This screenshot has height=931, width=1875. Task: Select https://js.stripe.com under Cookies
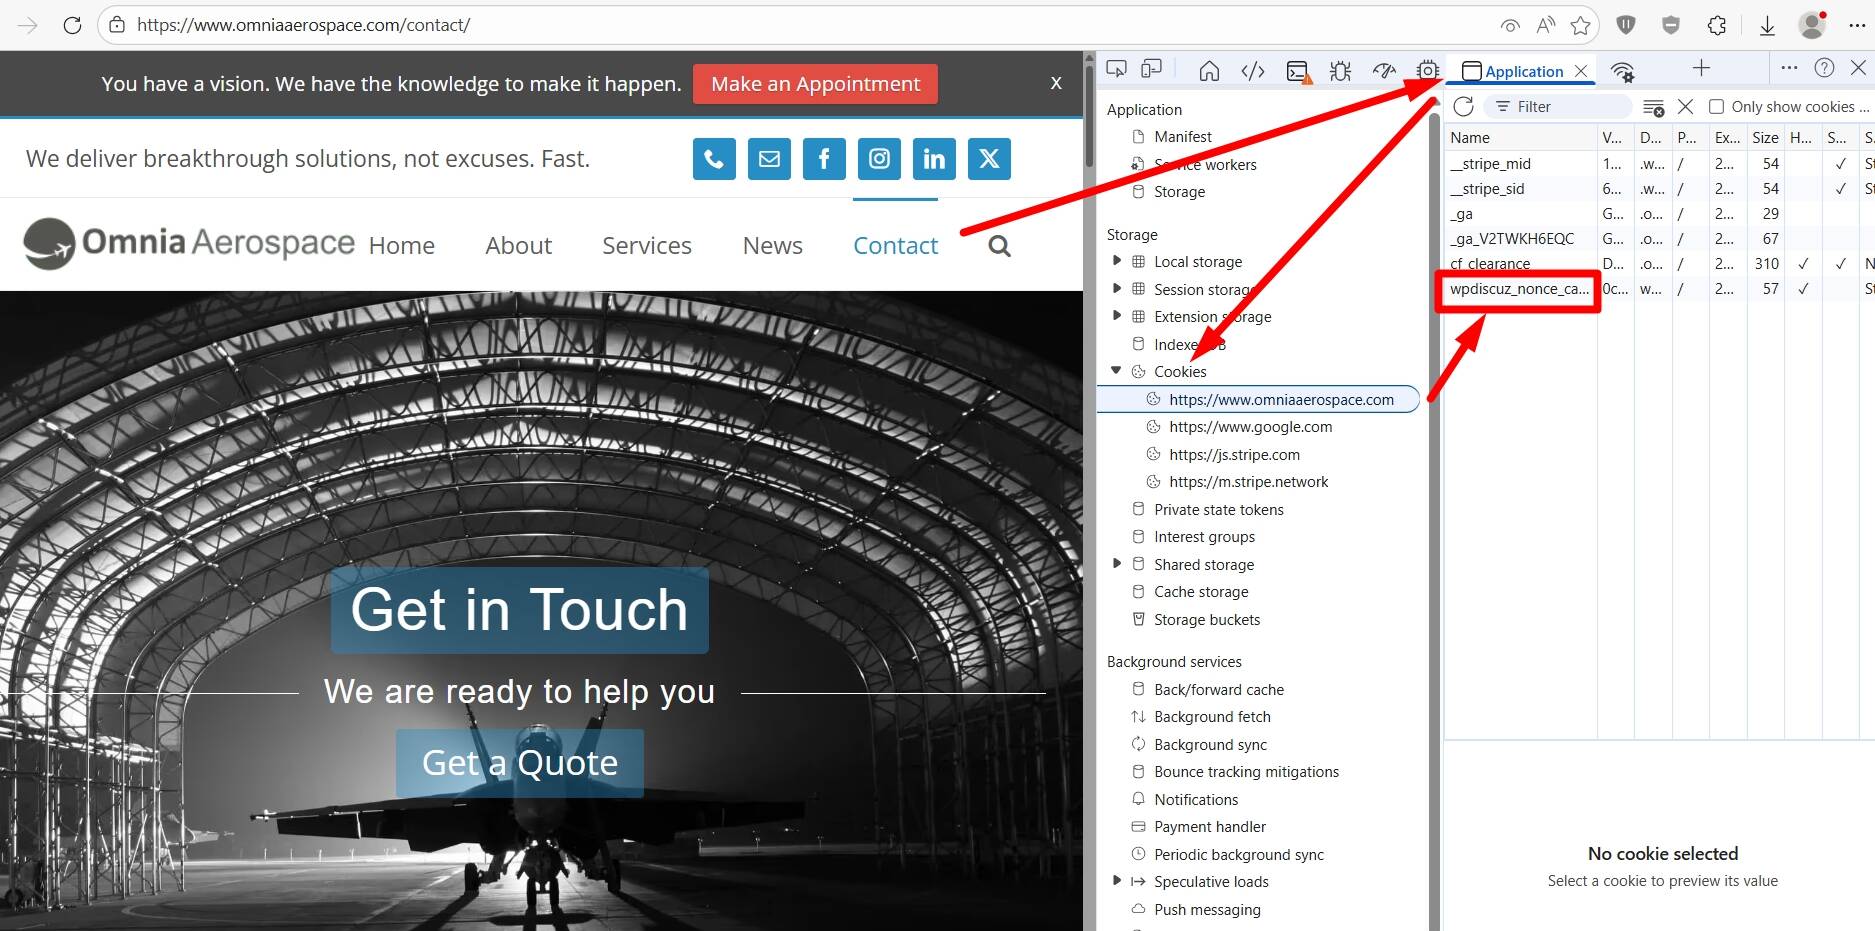click(1234, 454)
